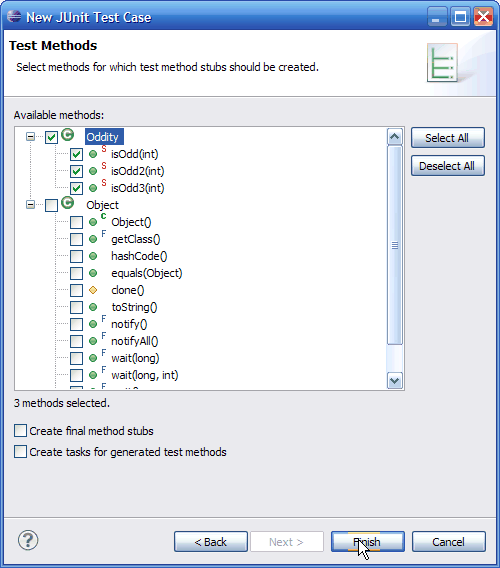Click the wait(long, int) method icon
500x568 pixels.
(93, 375)
